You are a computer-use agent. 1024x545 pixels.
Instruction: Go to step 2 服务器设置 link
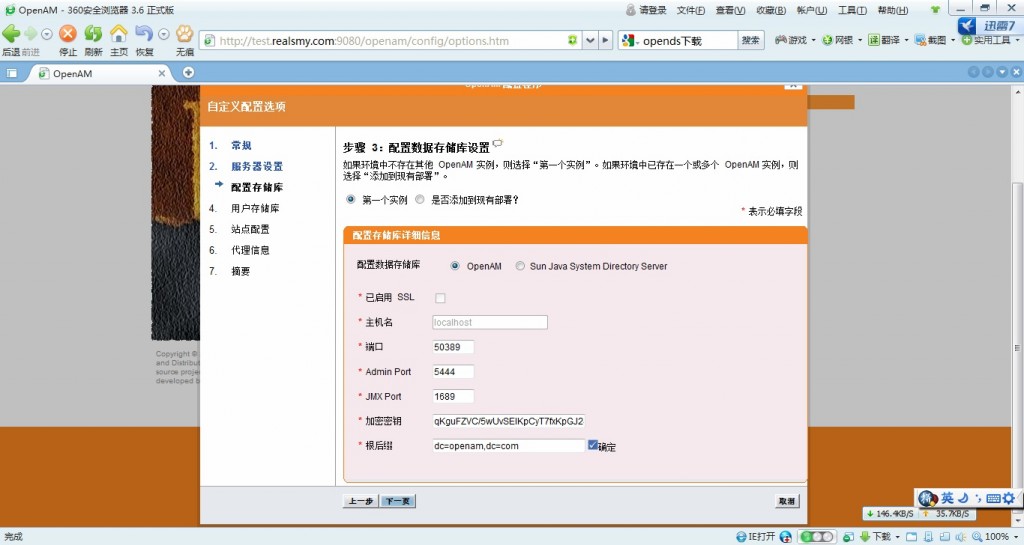coord(257,166)
